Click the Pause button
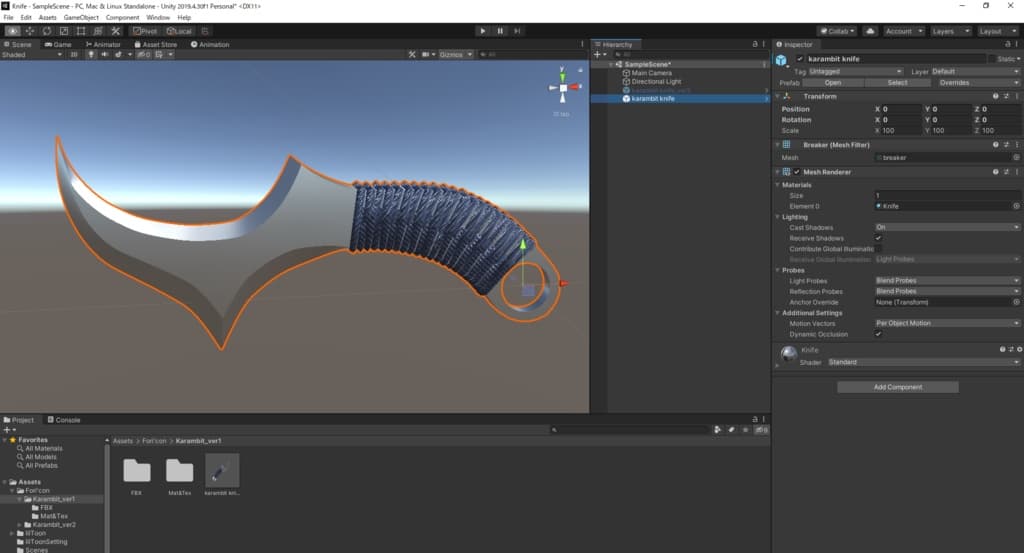Image resolution: width=1024 pixels, height=553 pixels. tap(500, 31)
